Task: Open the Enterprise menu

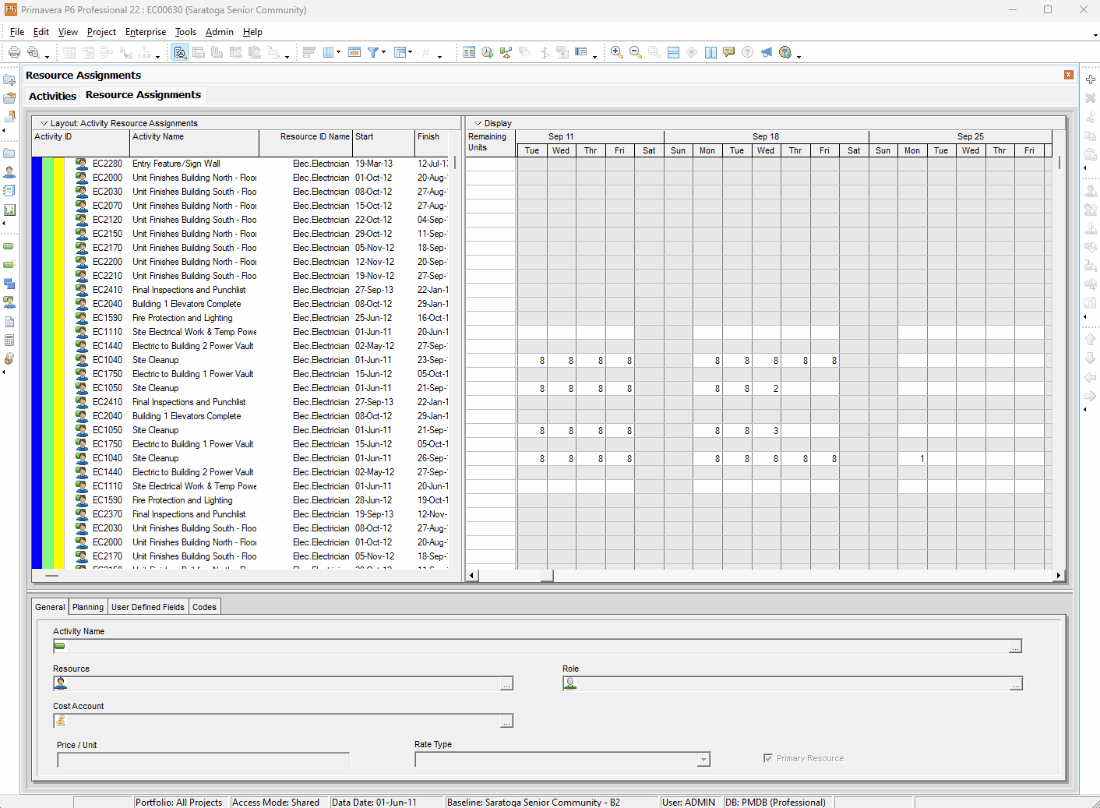Action: tap(145, 32)
